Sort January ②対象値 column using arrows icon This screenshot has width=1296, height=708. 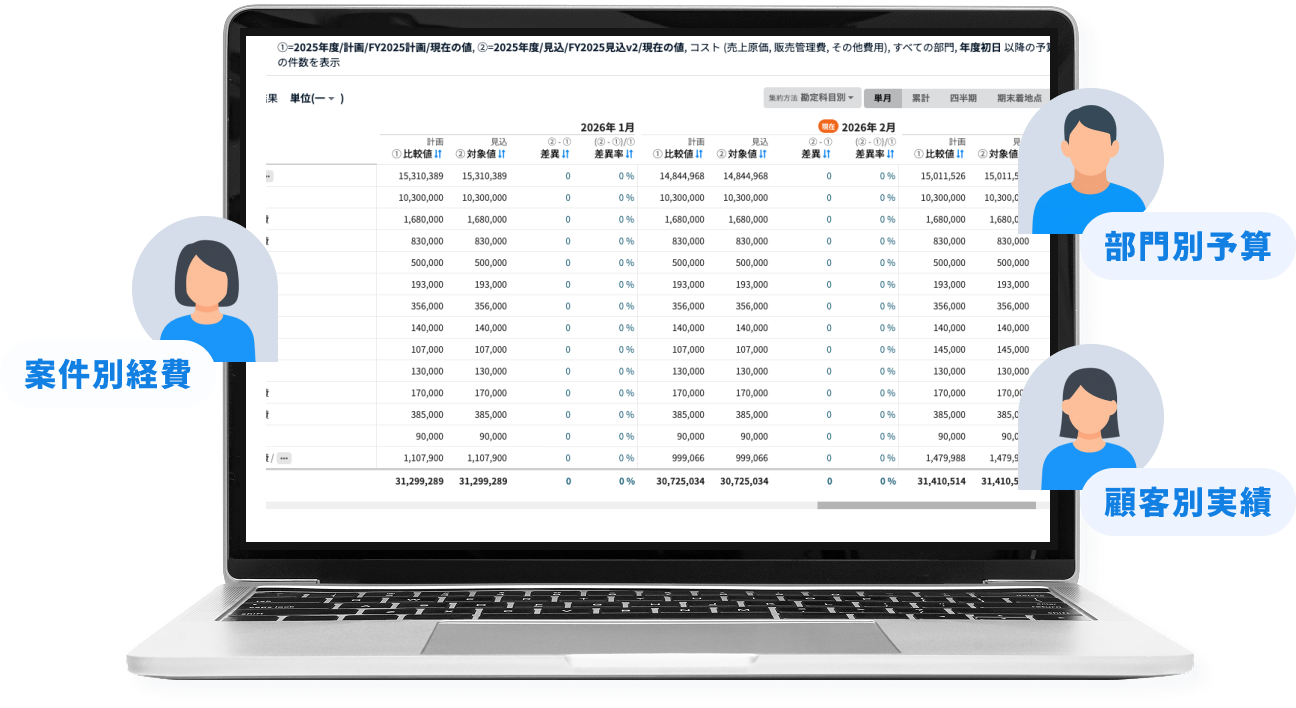point(502,154)
